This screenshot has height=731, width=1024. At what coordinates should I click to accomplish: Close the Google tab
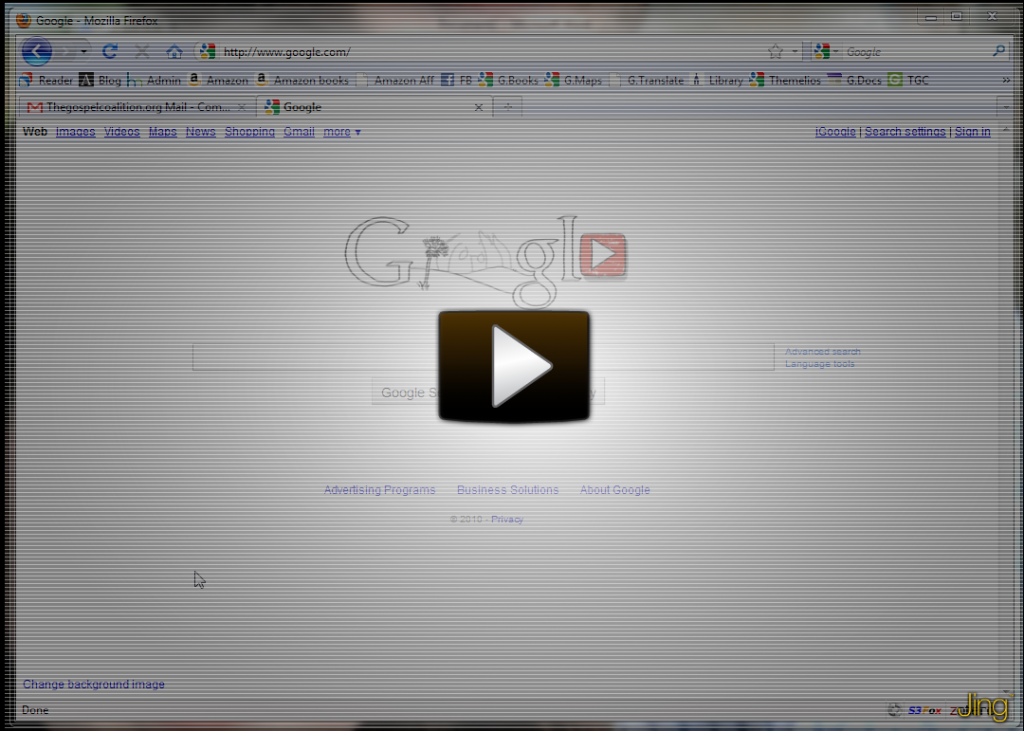pos(479,107)
